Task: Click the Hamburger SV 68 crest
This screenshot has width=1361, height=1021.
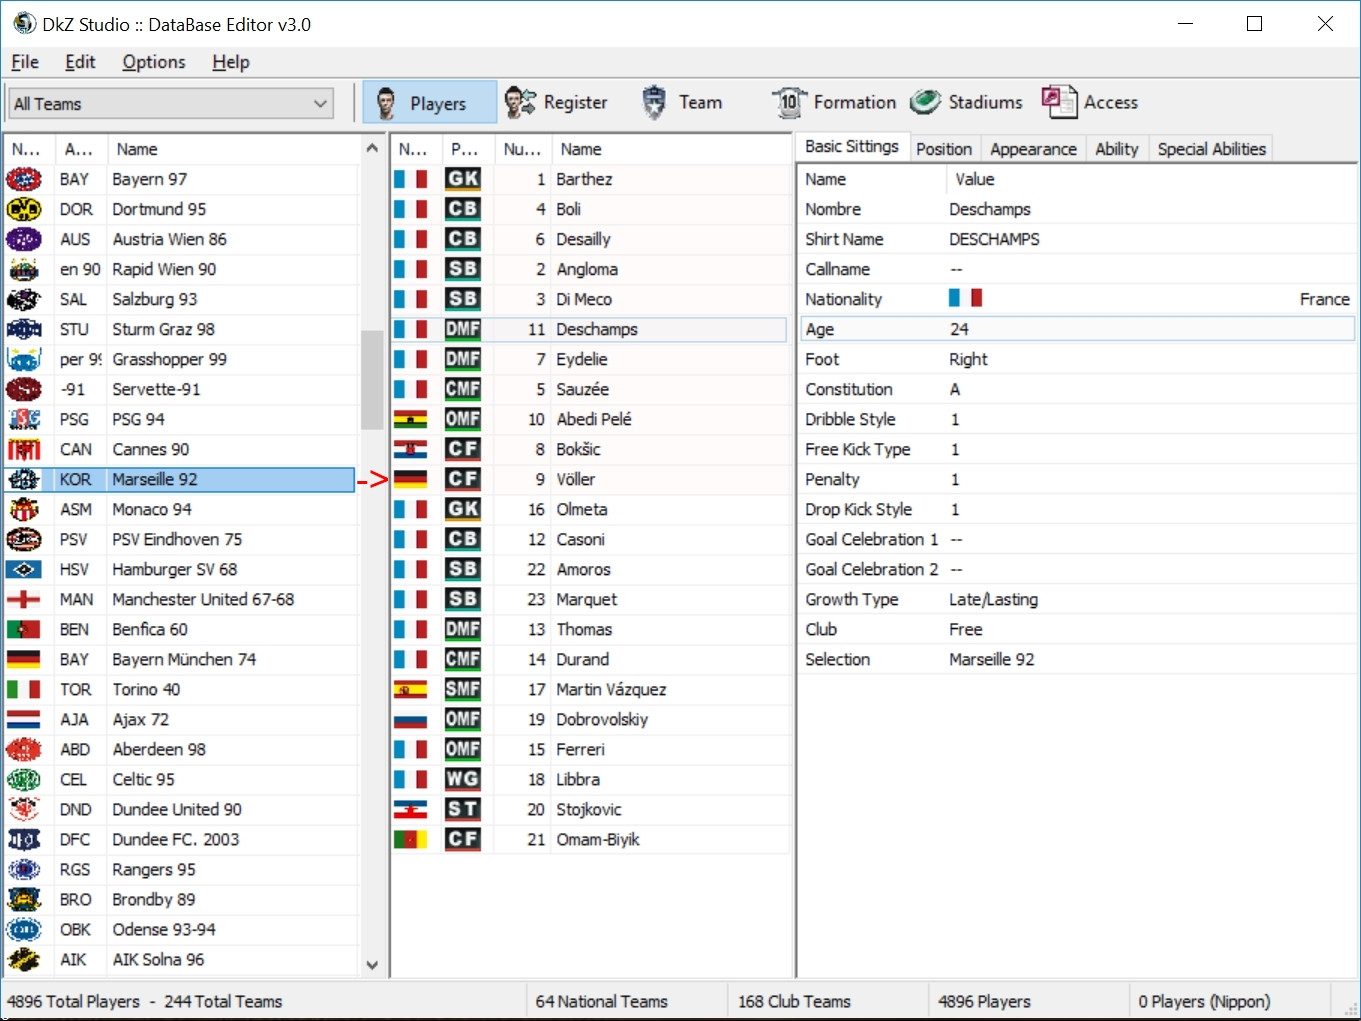Action: click(24, 569)
